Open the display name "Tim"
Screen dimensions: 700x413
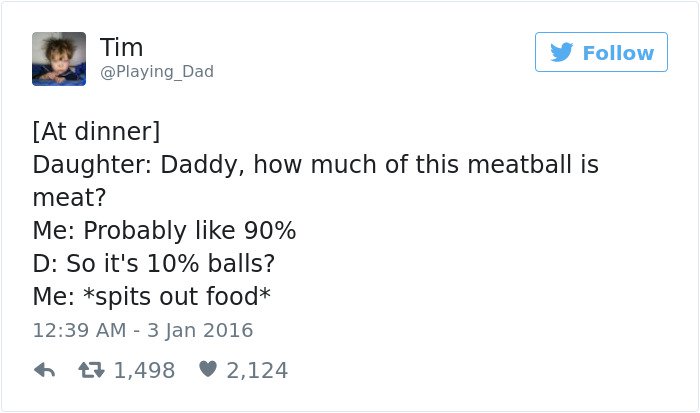coord(121,47)
